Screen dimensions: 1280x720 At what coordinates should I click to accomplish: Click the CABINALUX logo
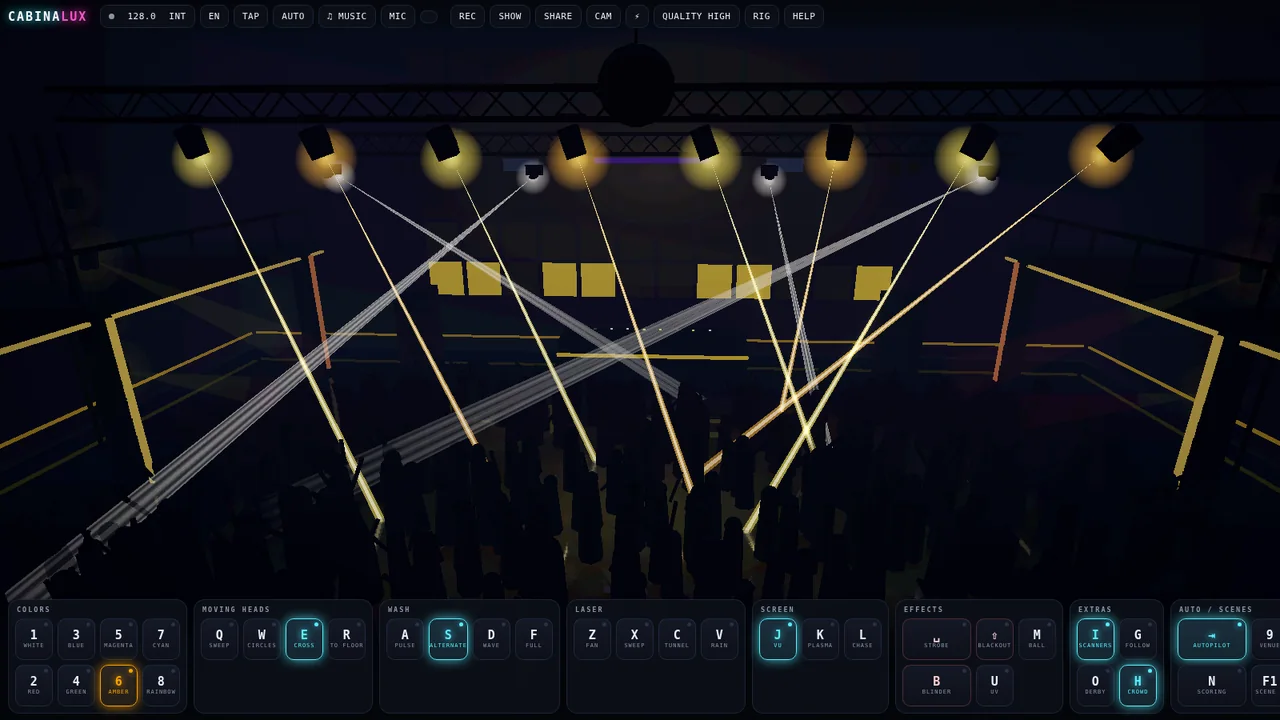coord(47,16)
